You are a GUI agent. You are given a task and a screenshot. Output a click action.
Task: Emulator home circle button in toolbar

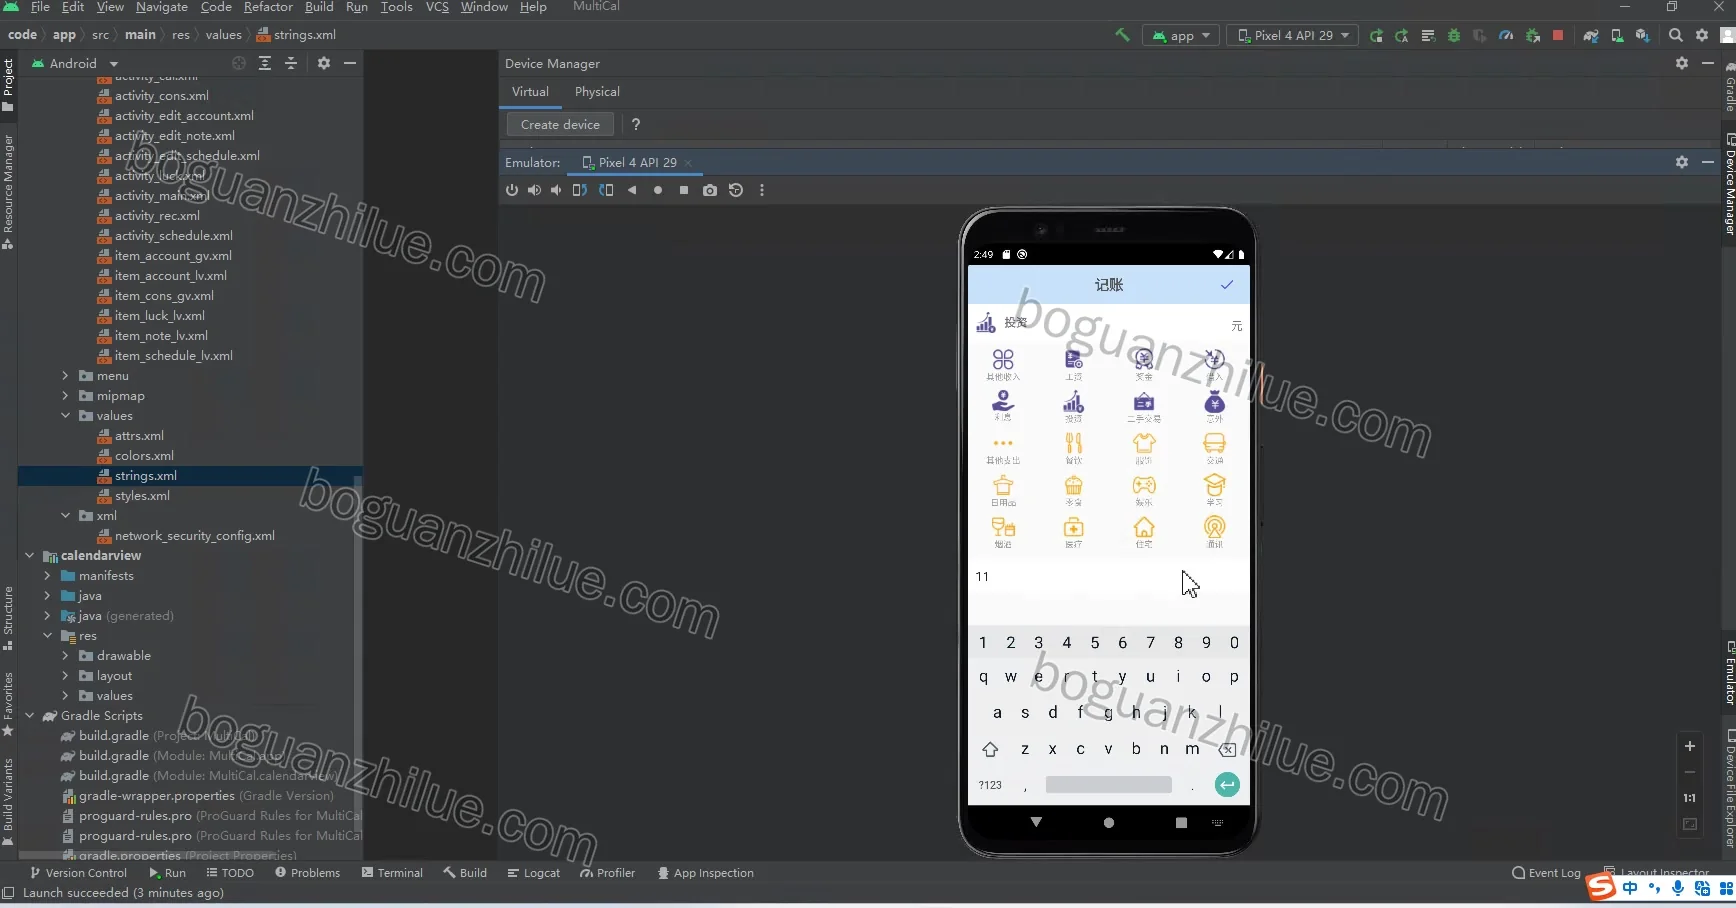pos(658,190)
